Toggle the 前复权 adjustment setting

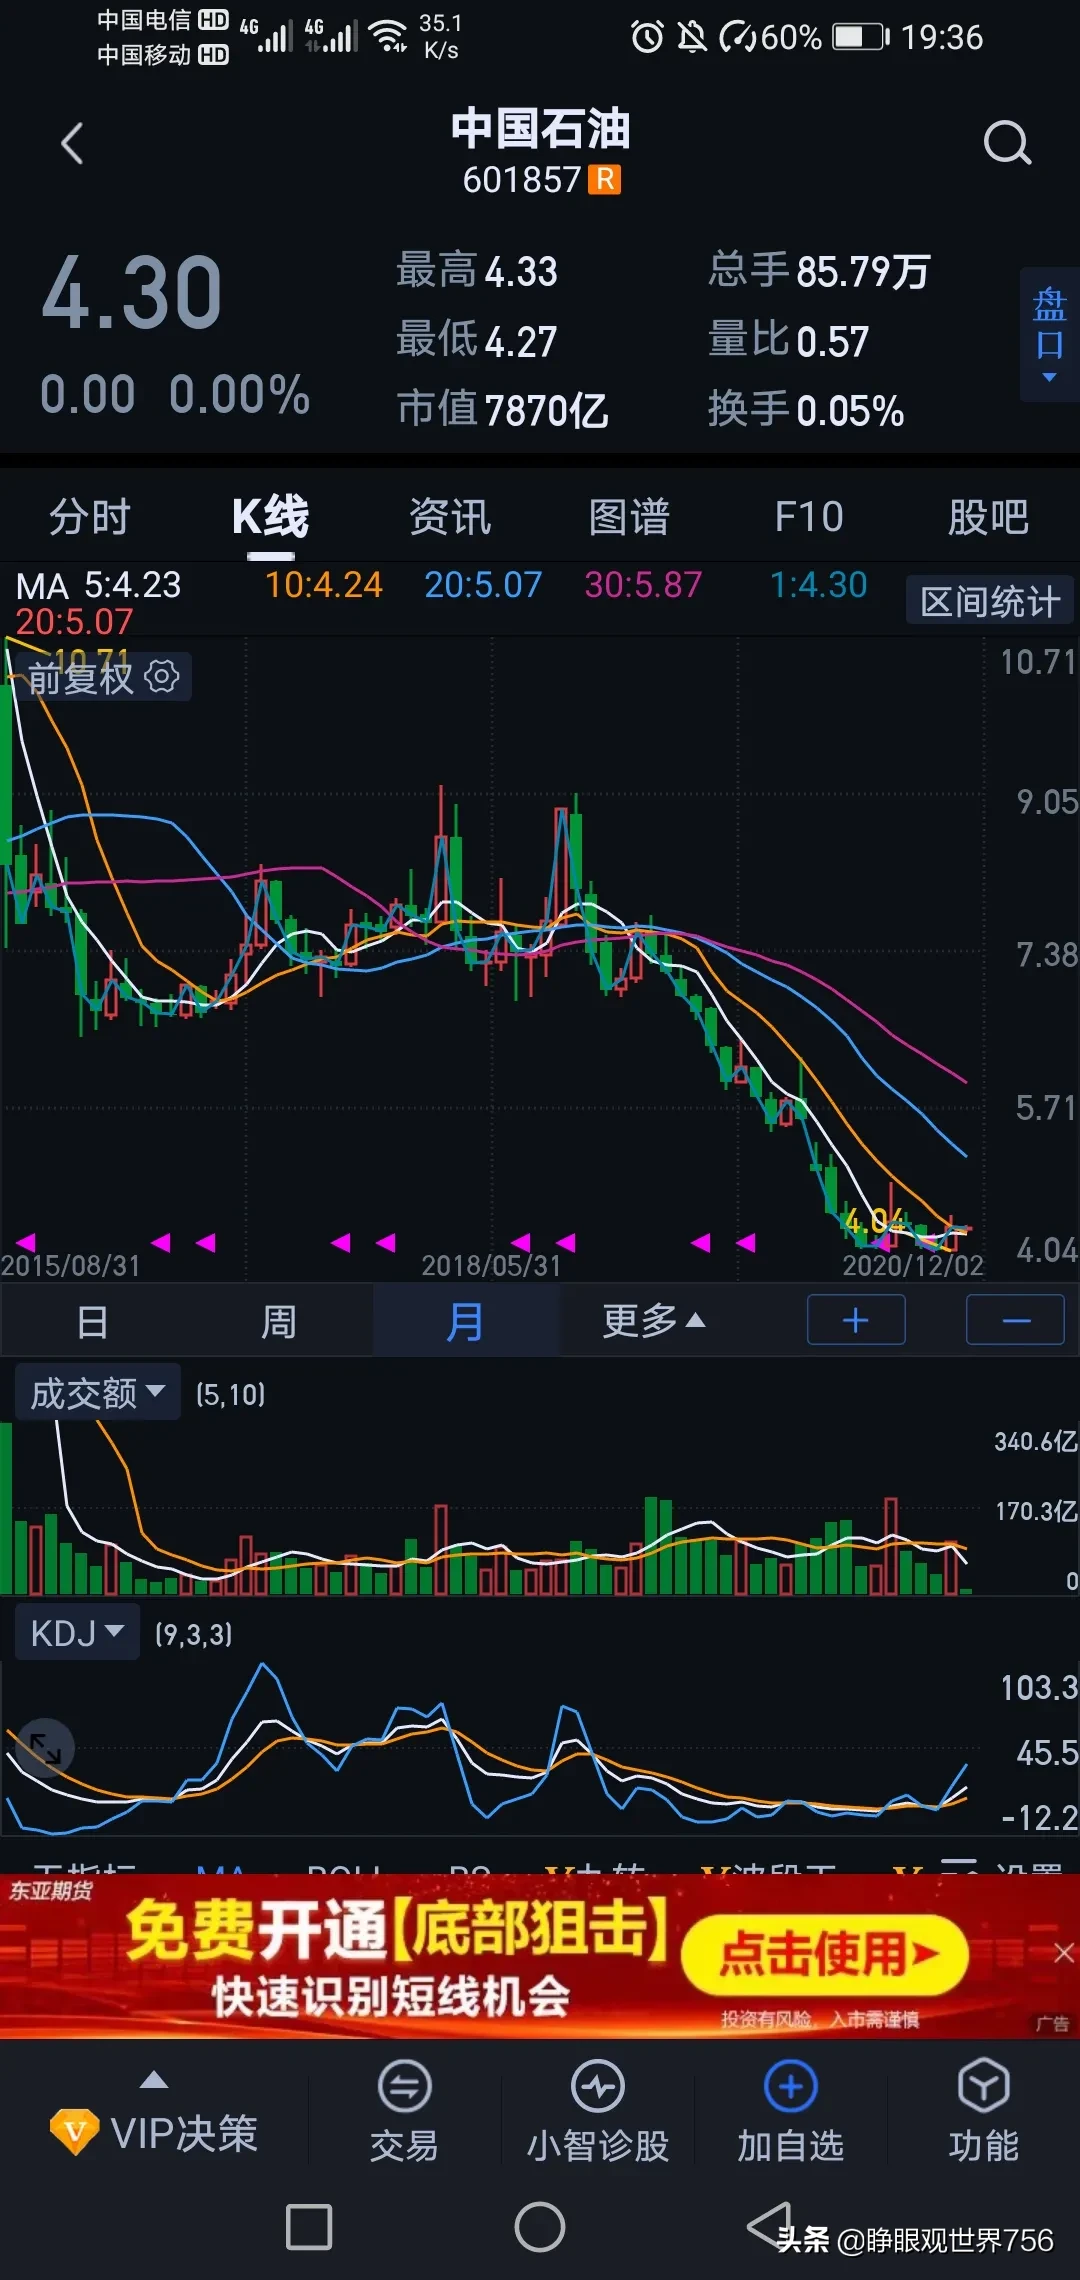click(x=80, y=677)
